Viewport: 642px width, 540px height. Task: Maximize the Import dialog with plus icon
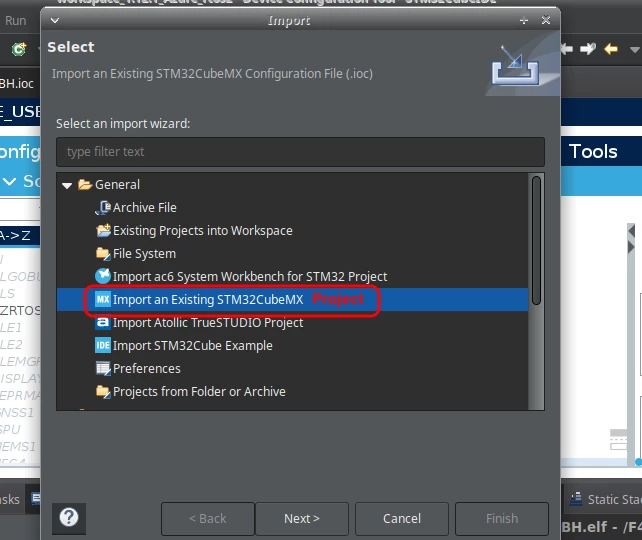(524, 20)
